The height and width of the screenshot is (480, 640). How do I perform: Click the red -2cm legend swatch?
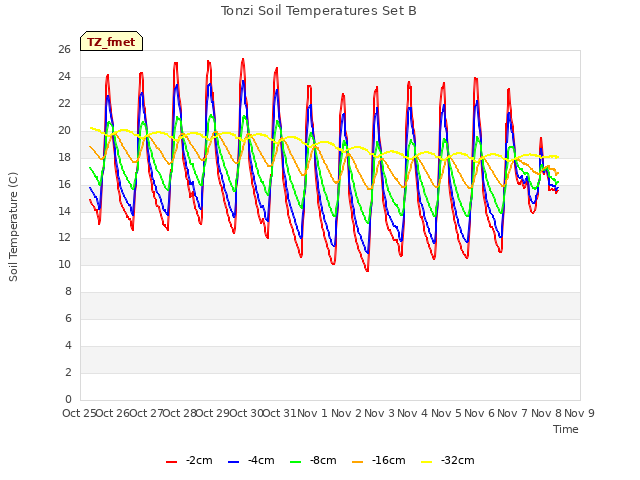pos(171,462)
